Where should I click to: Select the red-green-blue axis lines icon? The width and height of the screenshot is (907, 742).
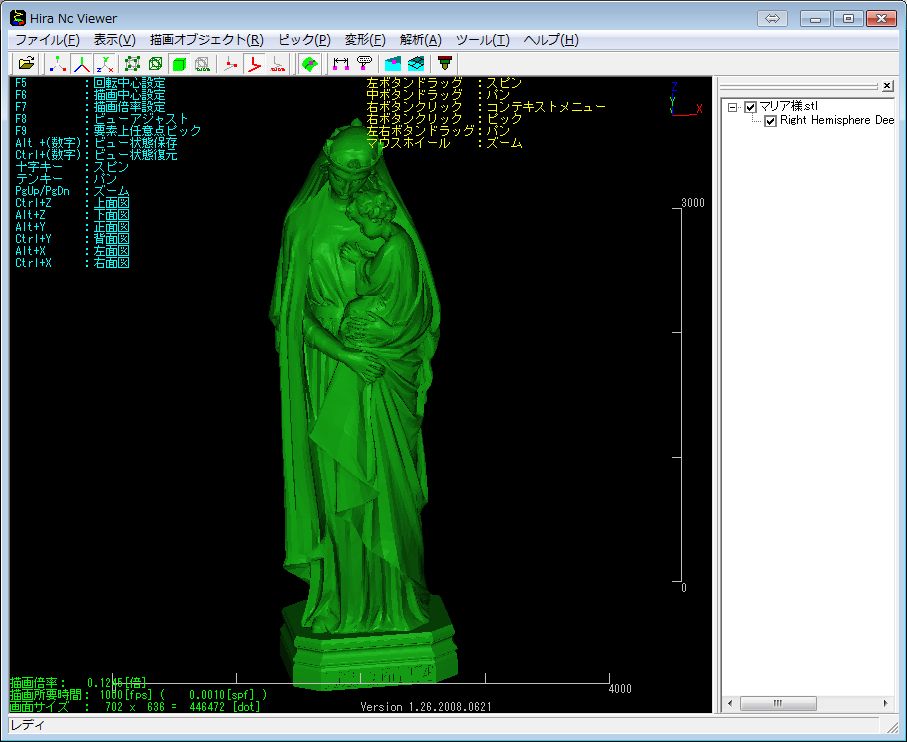(81, 64)
